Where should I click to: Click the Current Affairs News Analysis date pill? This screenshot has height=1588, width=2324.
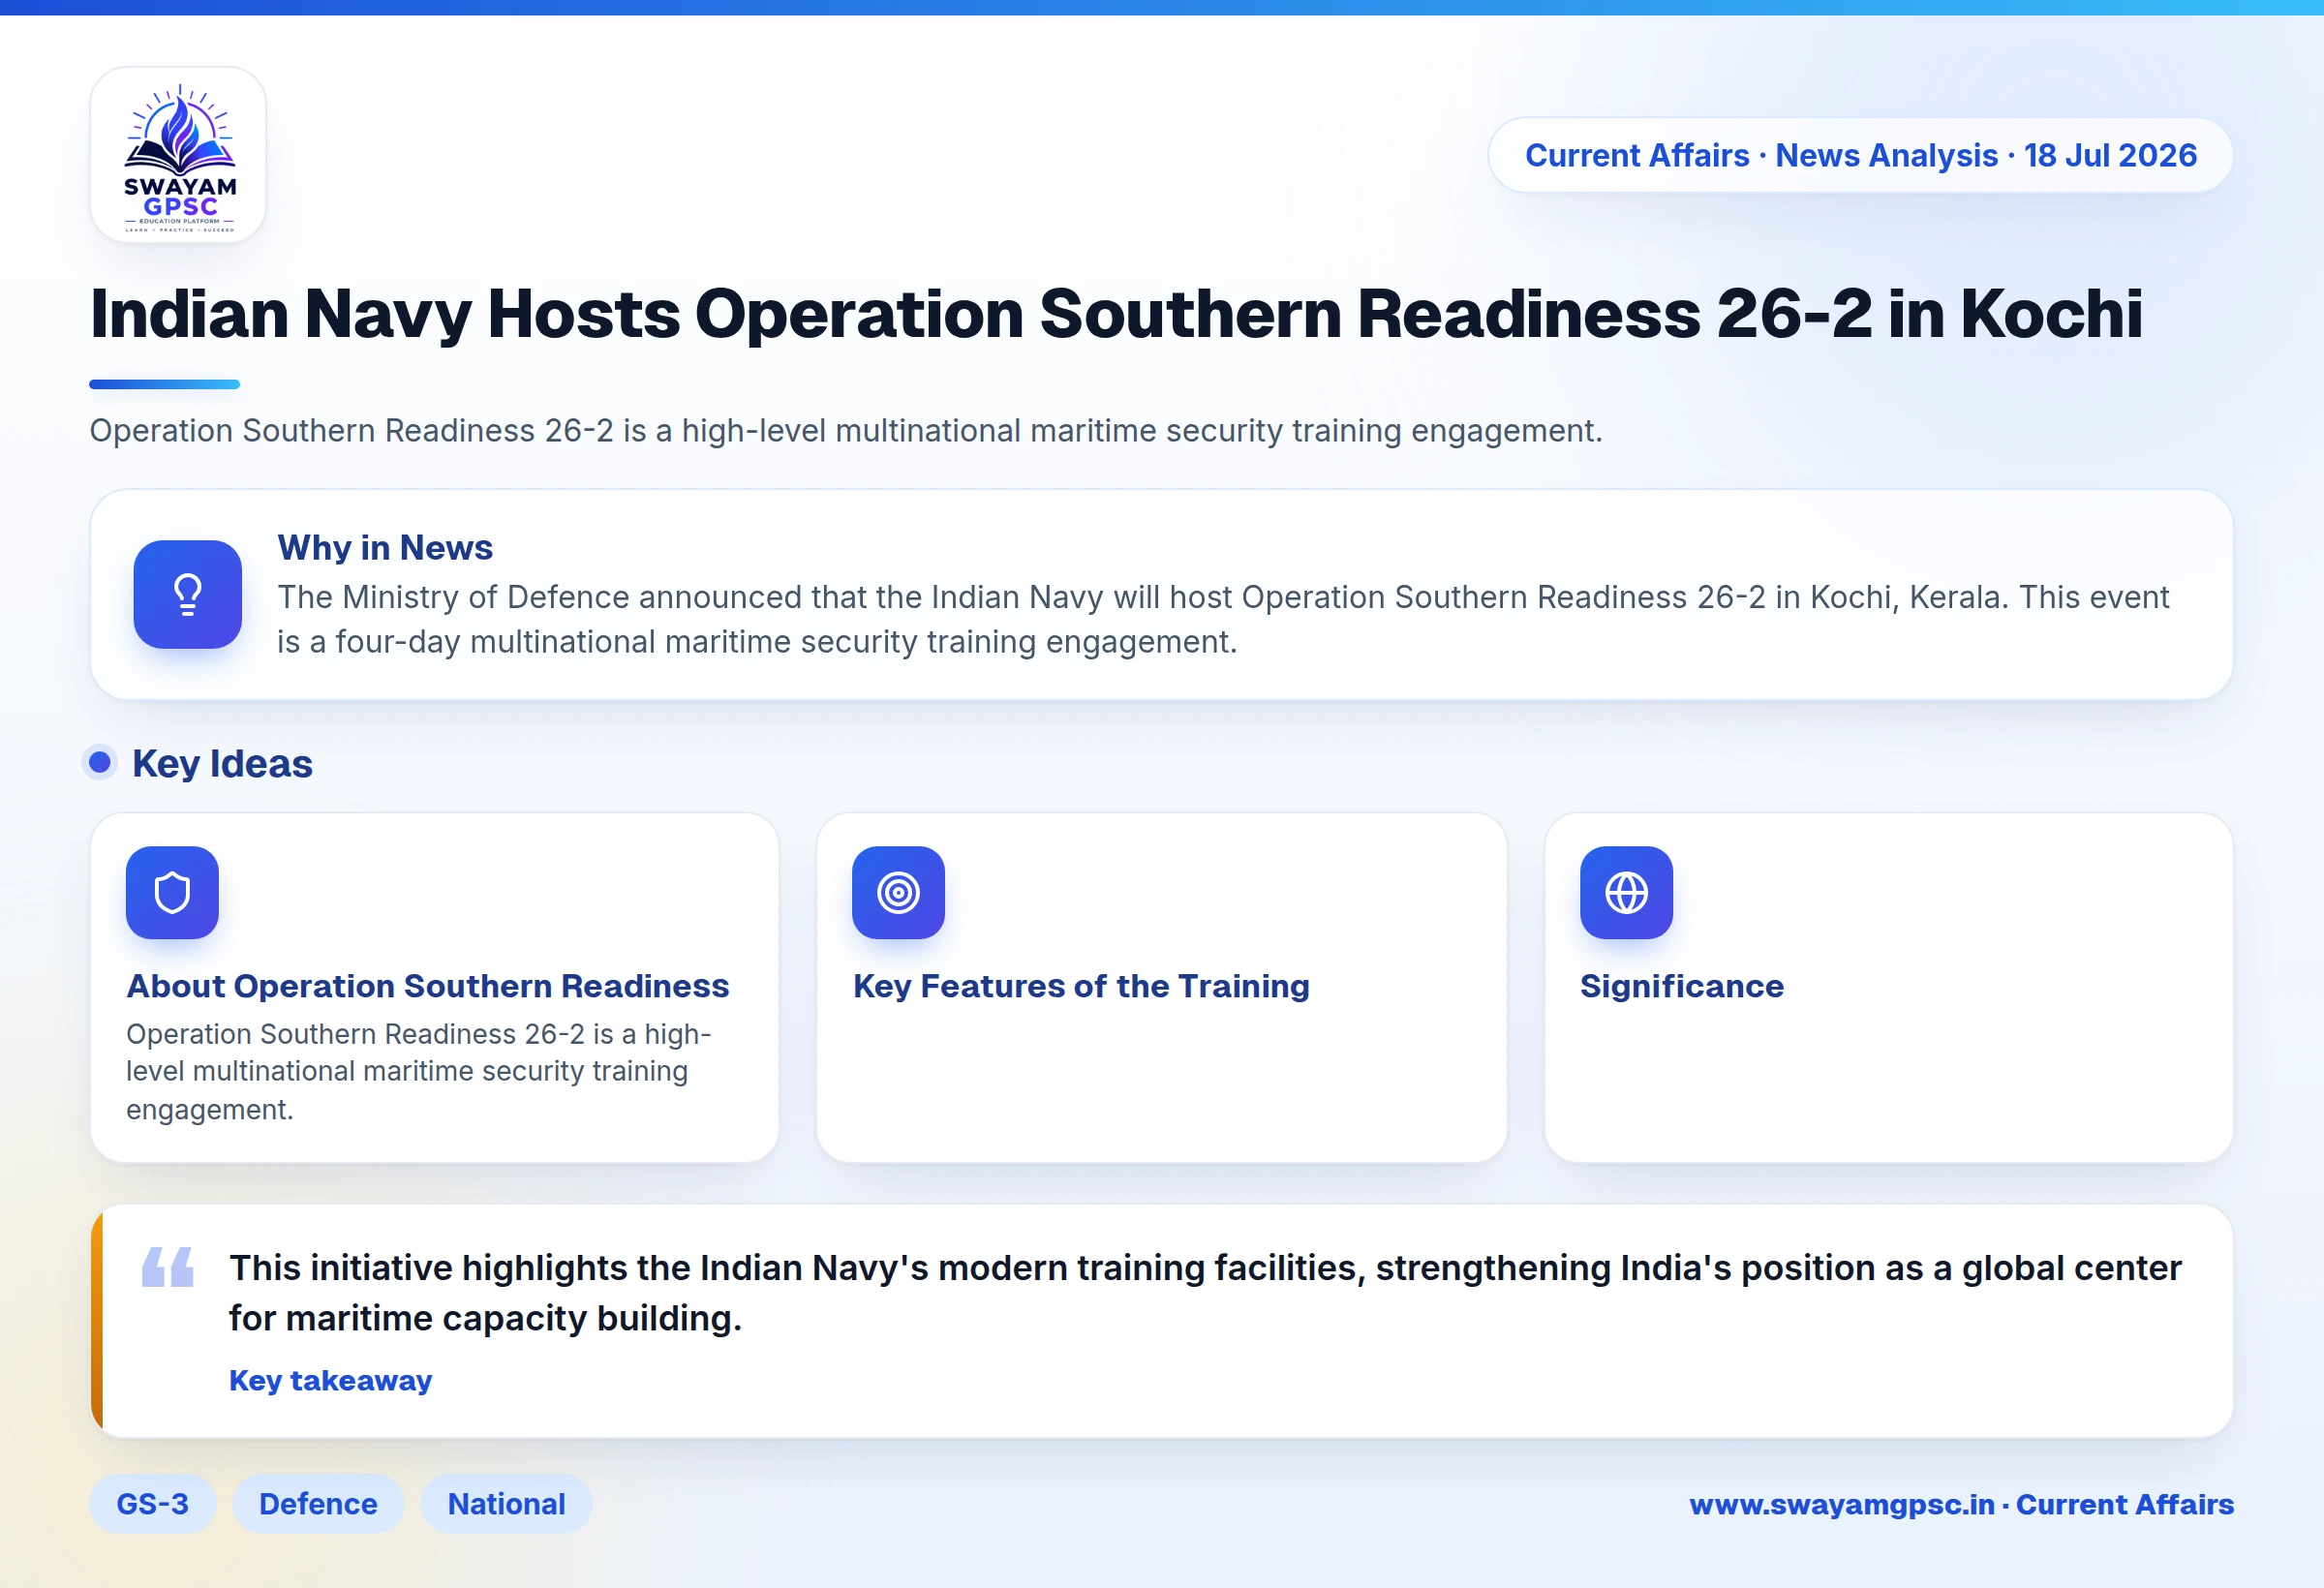[x=1860, y=155]
